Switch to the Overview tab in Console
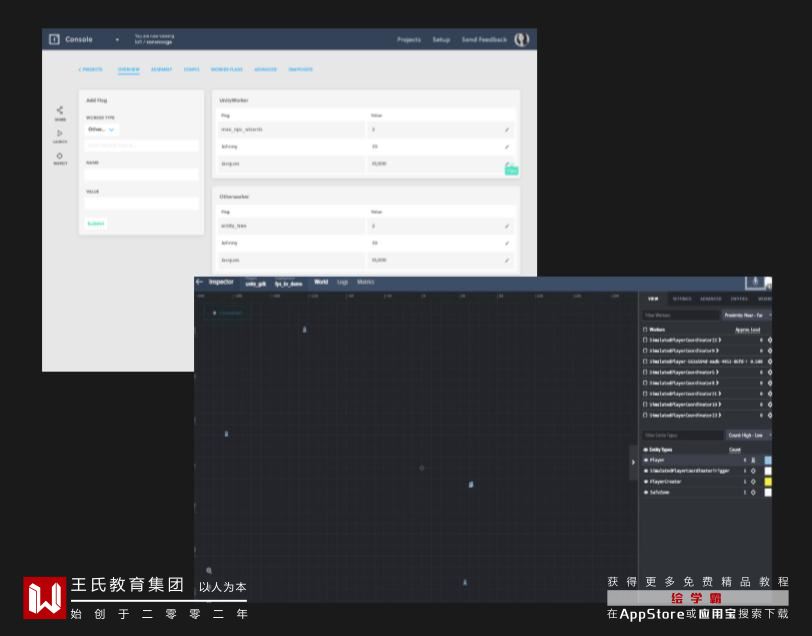 click(128, 69)
